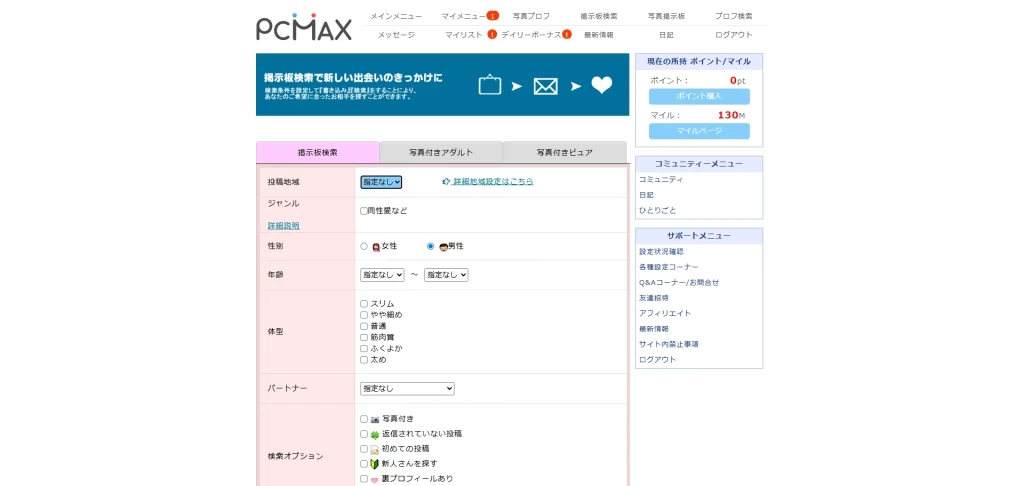This screenshot has width=1024, height=486.
Task: Switch to the 写真付きアダルト tab
Action: point(441,152)
